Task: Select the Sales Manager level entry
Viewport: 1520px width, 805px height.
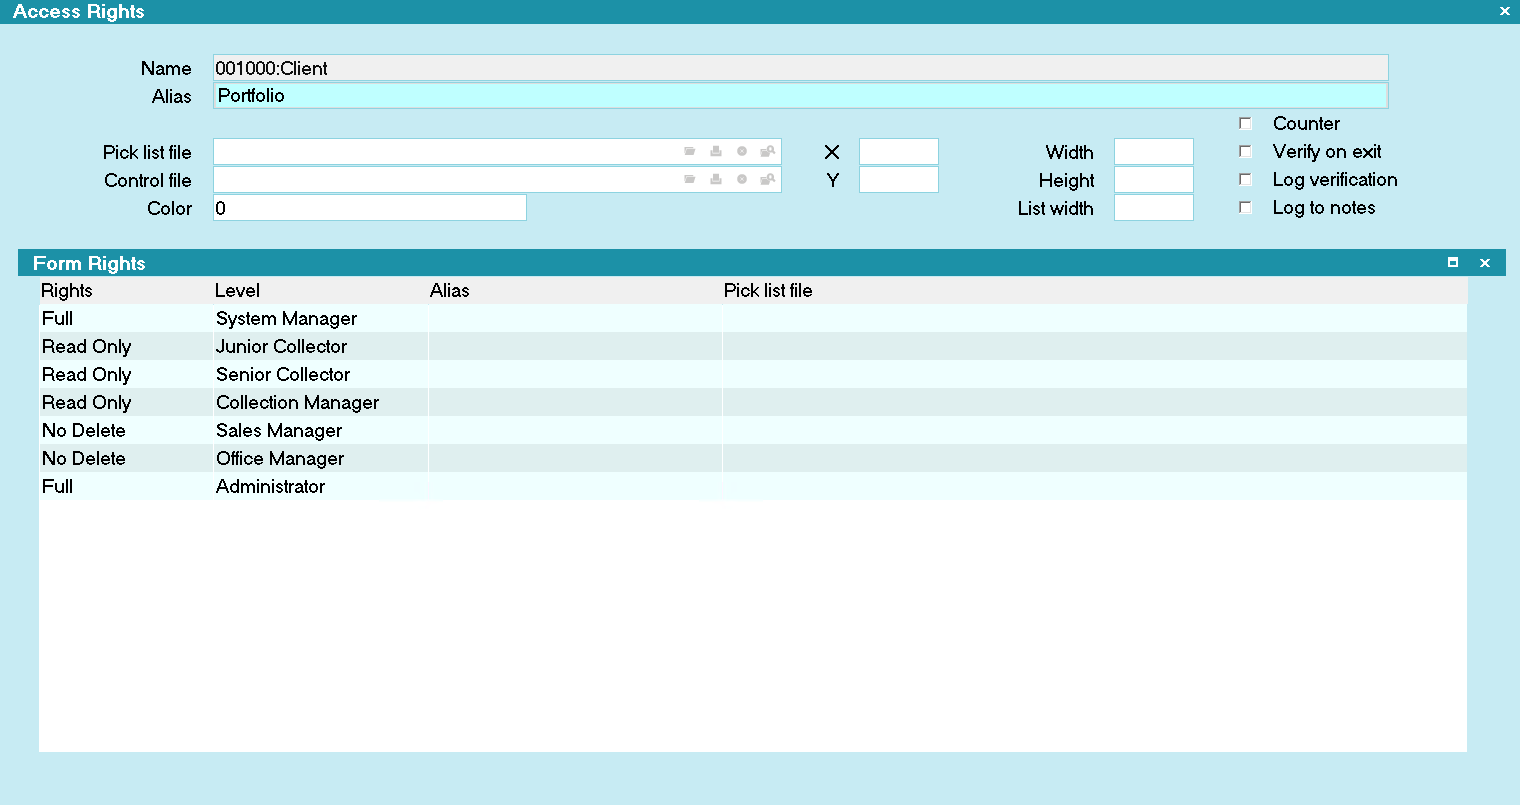Action: 279,431
